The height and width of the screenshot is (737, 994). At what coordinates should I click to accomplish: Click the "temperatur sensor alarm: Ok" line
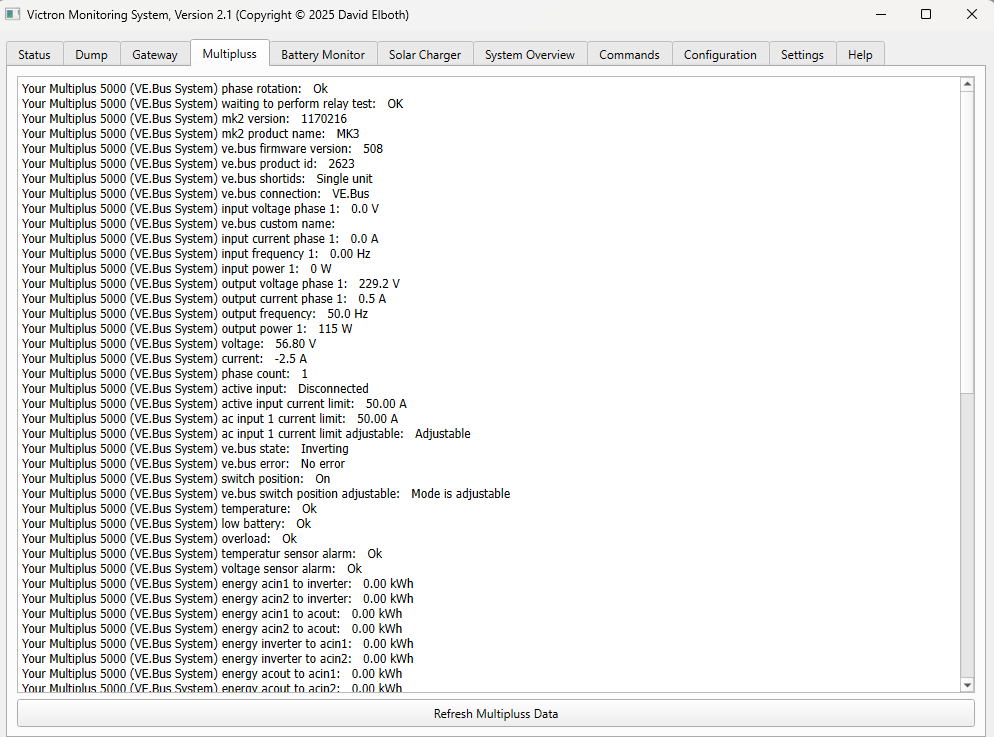click(202, 554)
